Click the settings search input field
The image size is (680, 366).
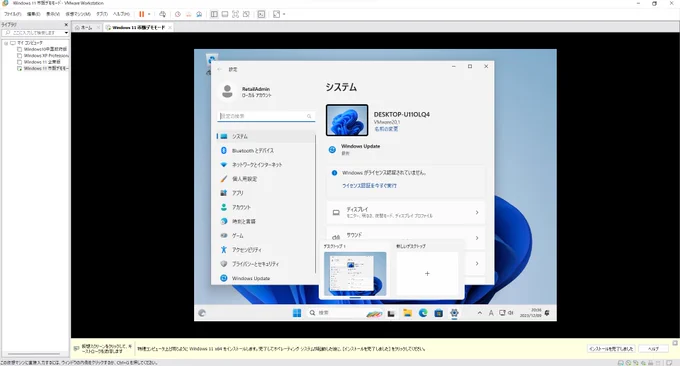click(266, 116)
